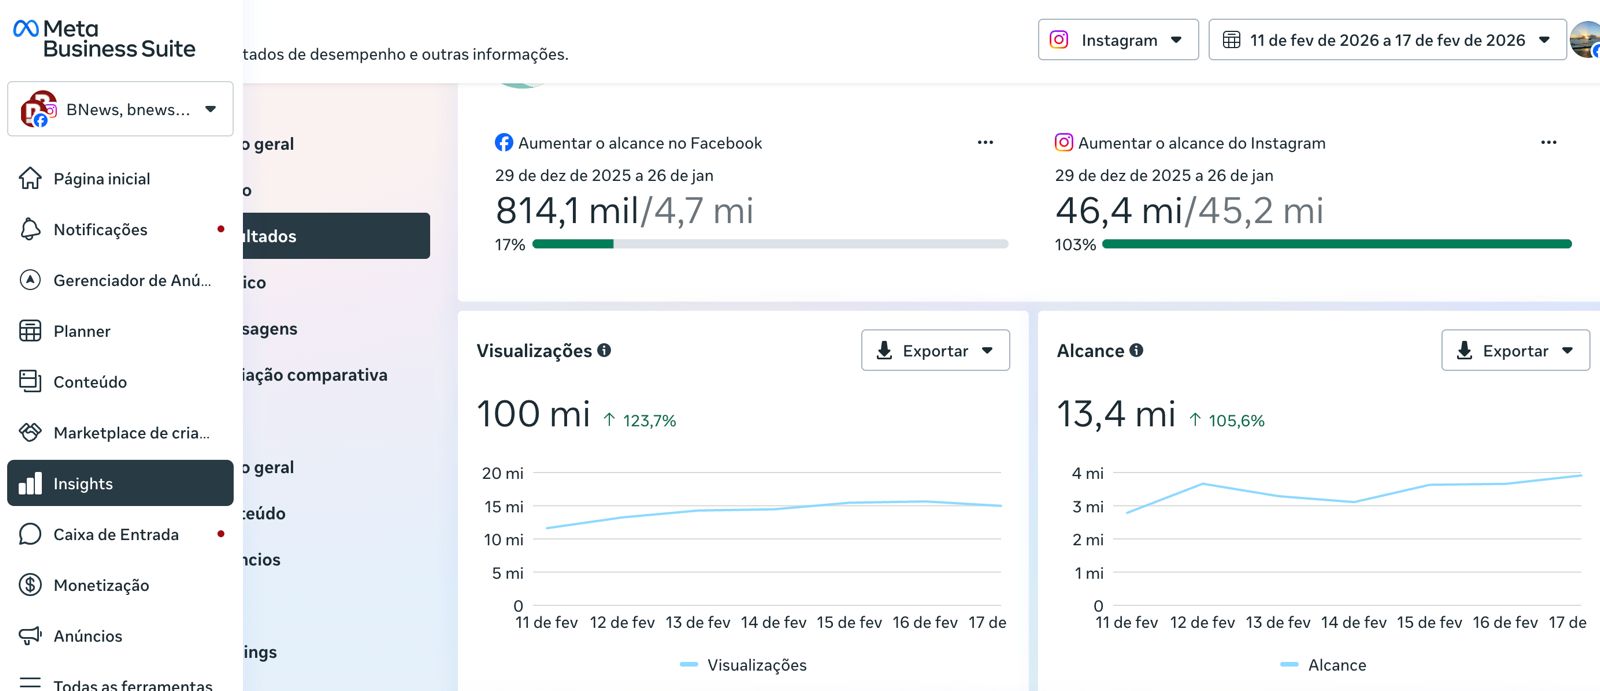Select Insights in the sidebar
This screenshot has height=691, width=1600.
pyautogui.click(x=120, y=483)
